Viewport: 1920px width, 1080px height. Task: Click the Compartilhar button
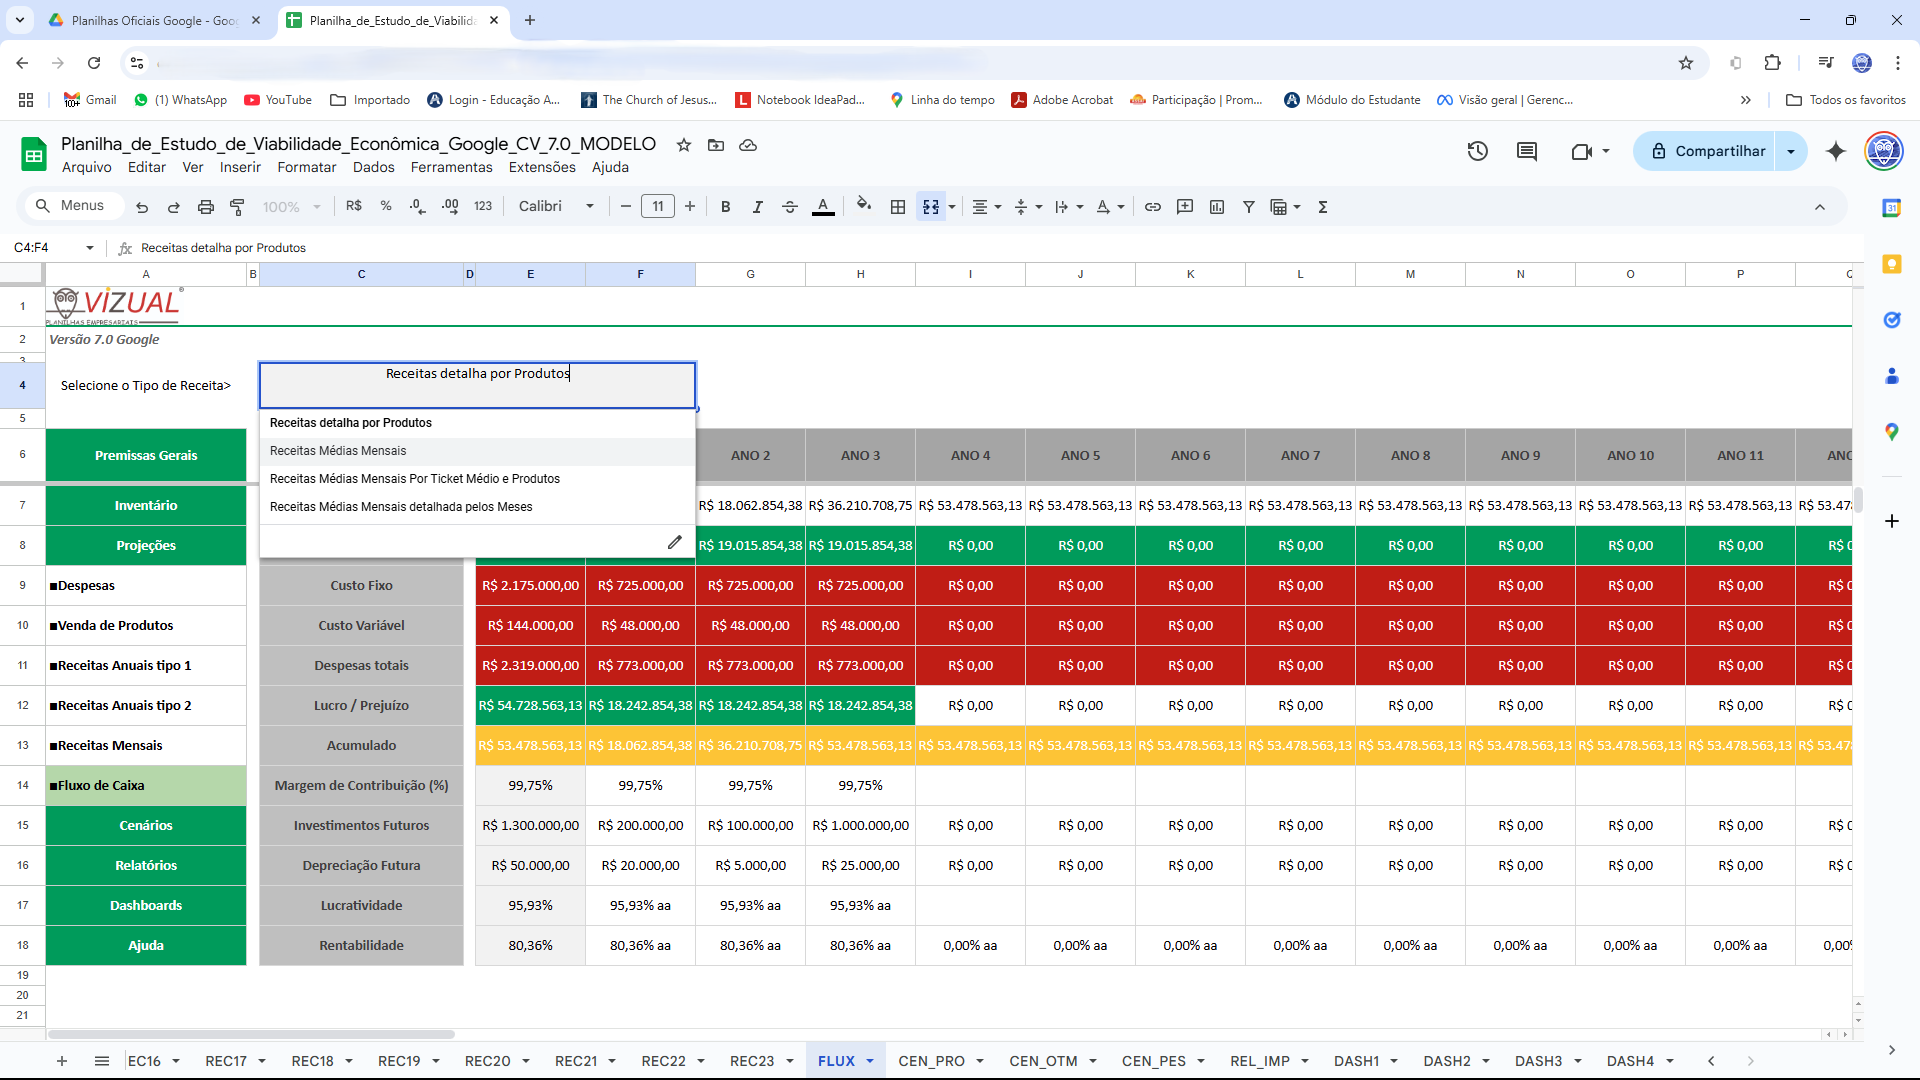tap(1707, 151)
